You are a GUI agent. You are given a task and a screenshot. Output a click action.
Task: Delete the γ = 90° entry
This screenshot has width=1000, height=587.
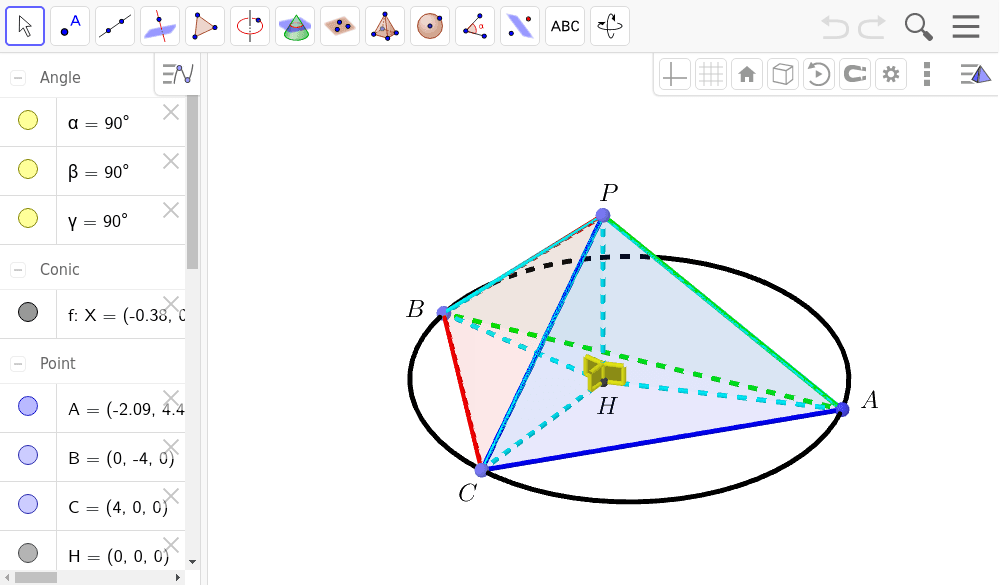pos(171,211)
